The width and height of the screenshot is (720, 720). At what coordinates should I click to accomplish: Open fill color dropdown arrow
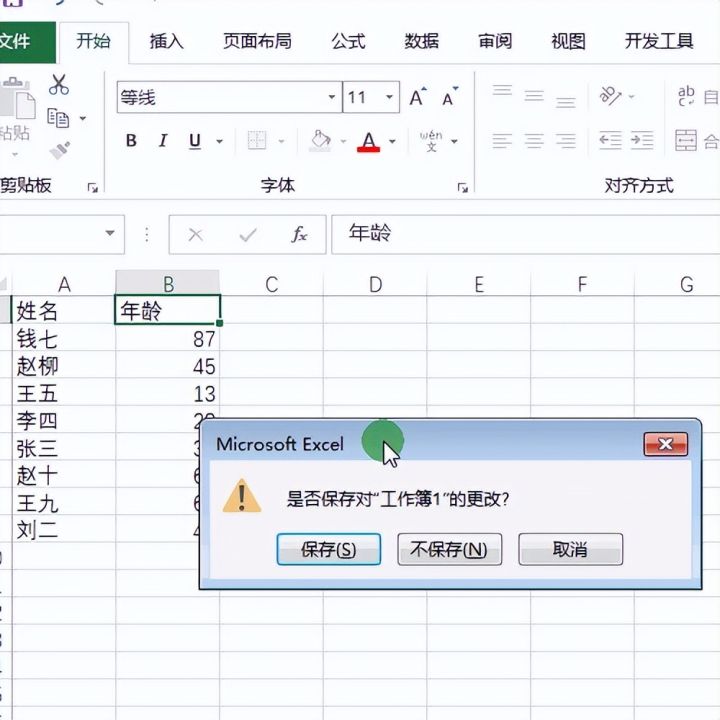tap(343, 141)
